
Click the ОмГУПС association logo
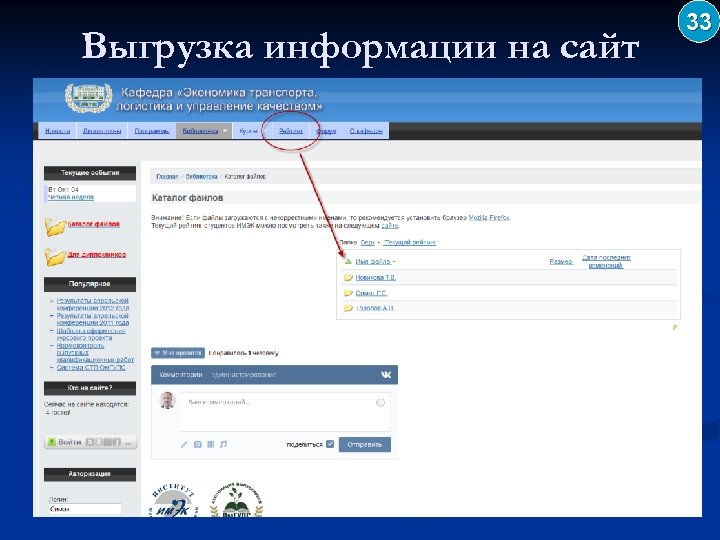[x=236, y=500]
